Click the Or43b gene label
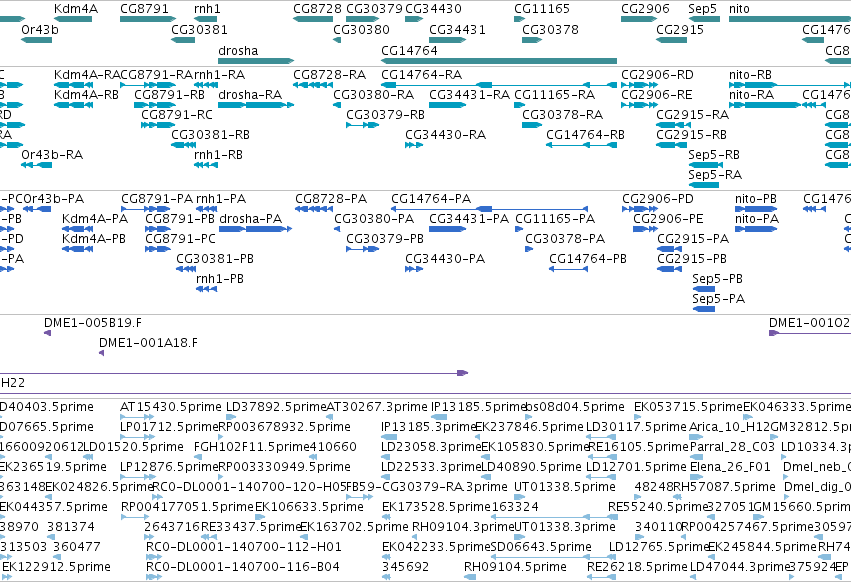Image resolution: width=851 pixels, height=582 pixels. click(40, 29)
